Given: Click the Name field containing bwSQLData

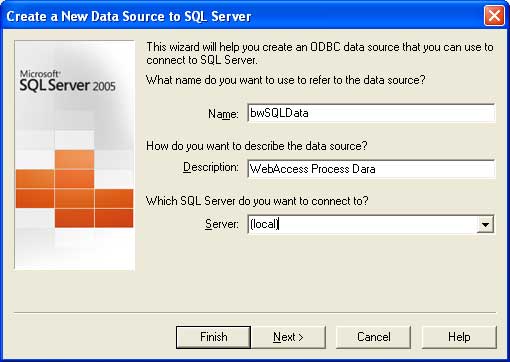Looking at the screenshot, I should [371, 113].
